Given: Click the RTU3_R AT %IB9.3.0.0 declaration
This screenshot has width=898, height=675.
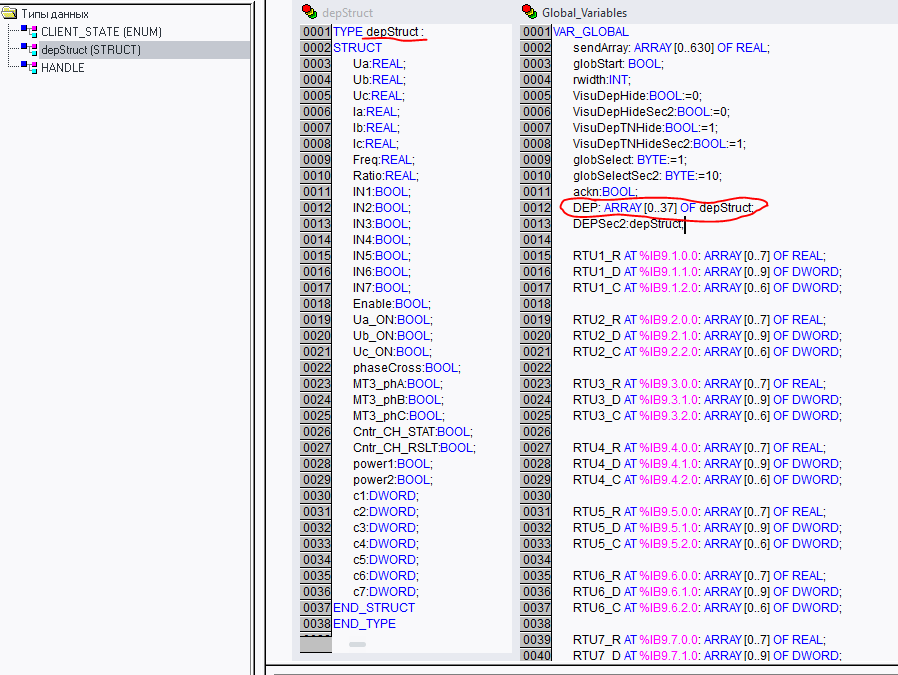Looking at the screenshot, I should pyautogui.click(x=699, y=384).
